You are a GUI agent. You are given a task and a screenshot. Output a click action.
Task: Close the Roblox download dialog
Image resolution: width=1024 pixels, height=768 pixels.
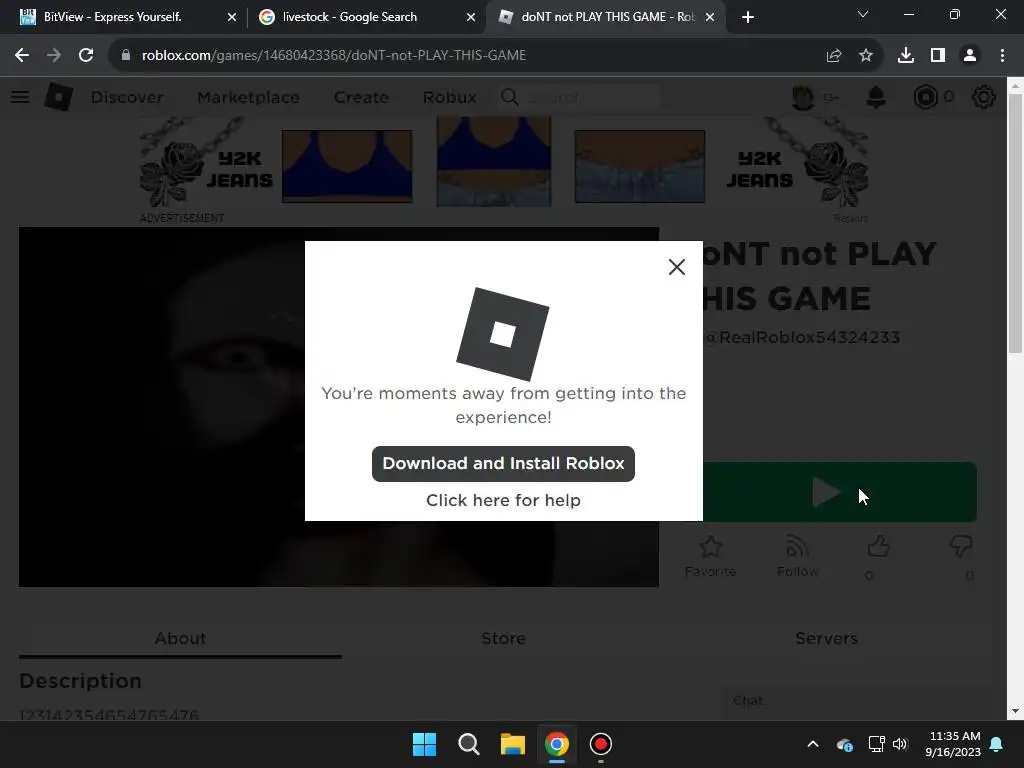(677, 266)
